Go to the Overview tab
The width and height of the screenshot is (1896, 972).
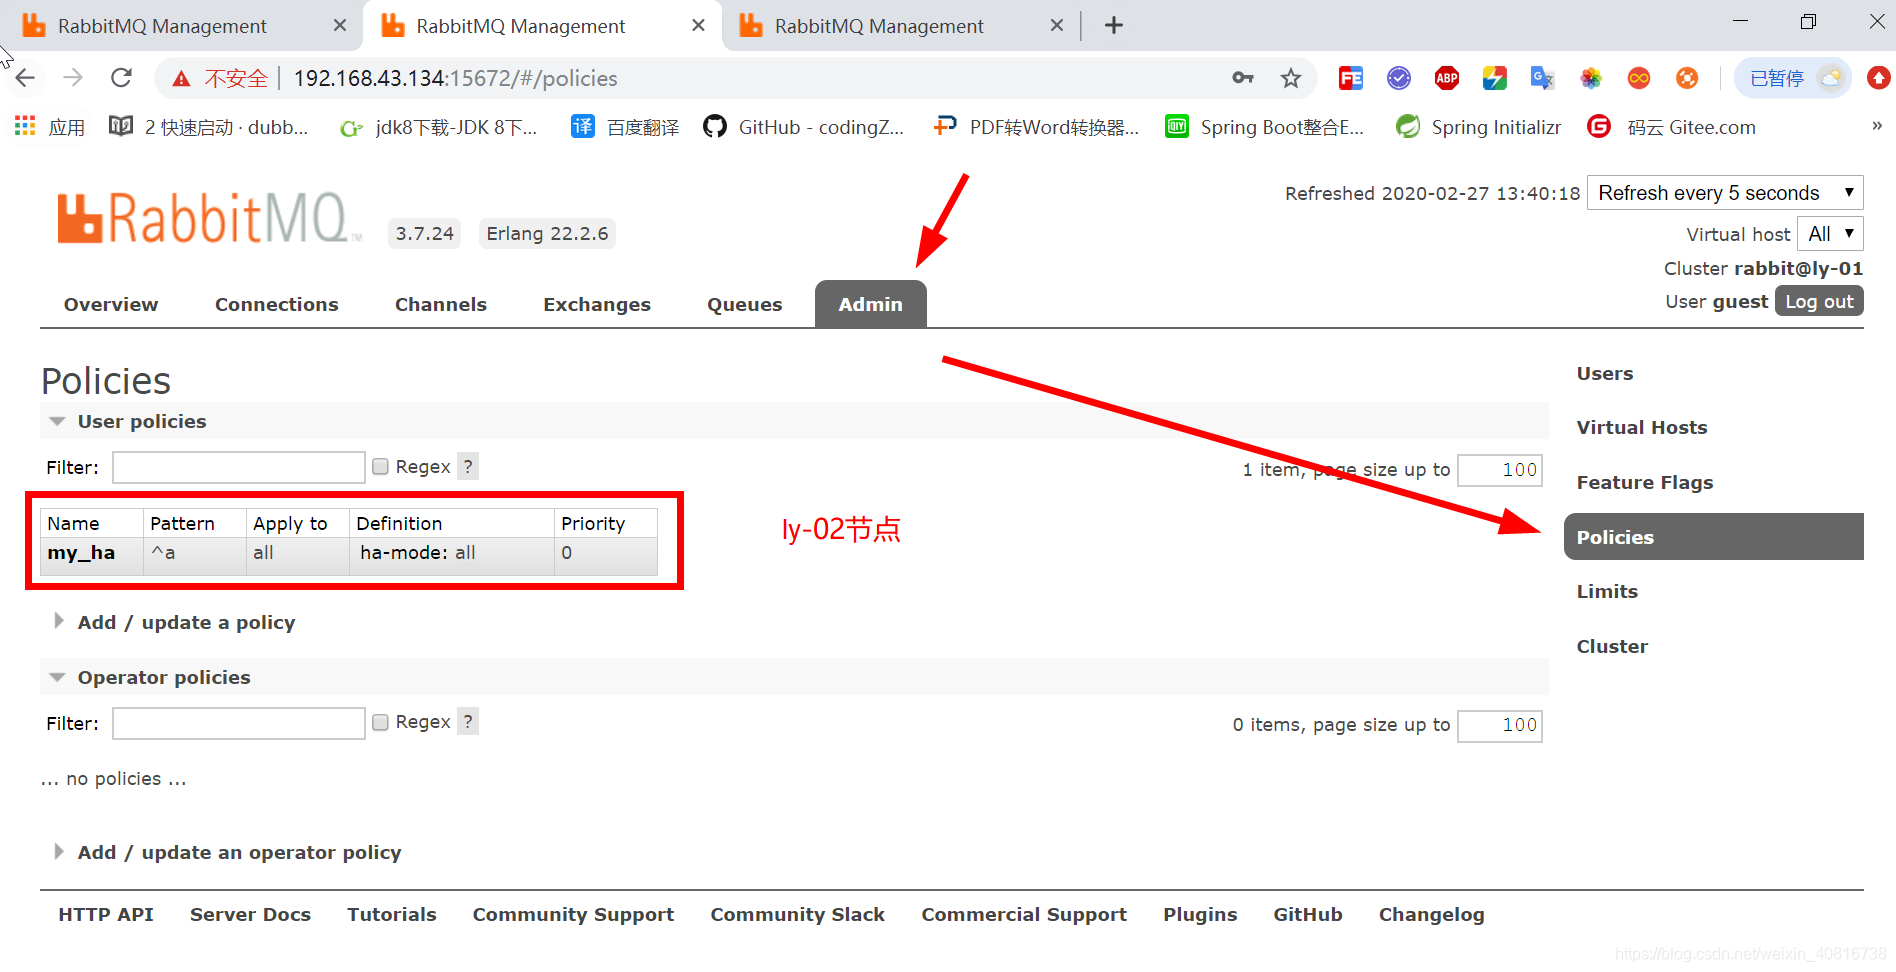111,304
